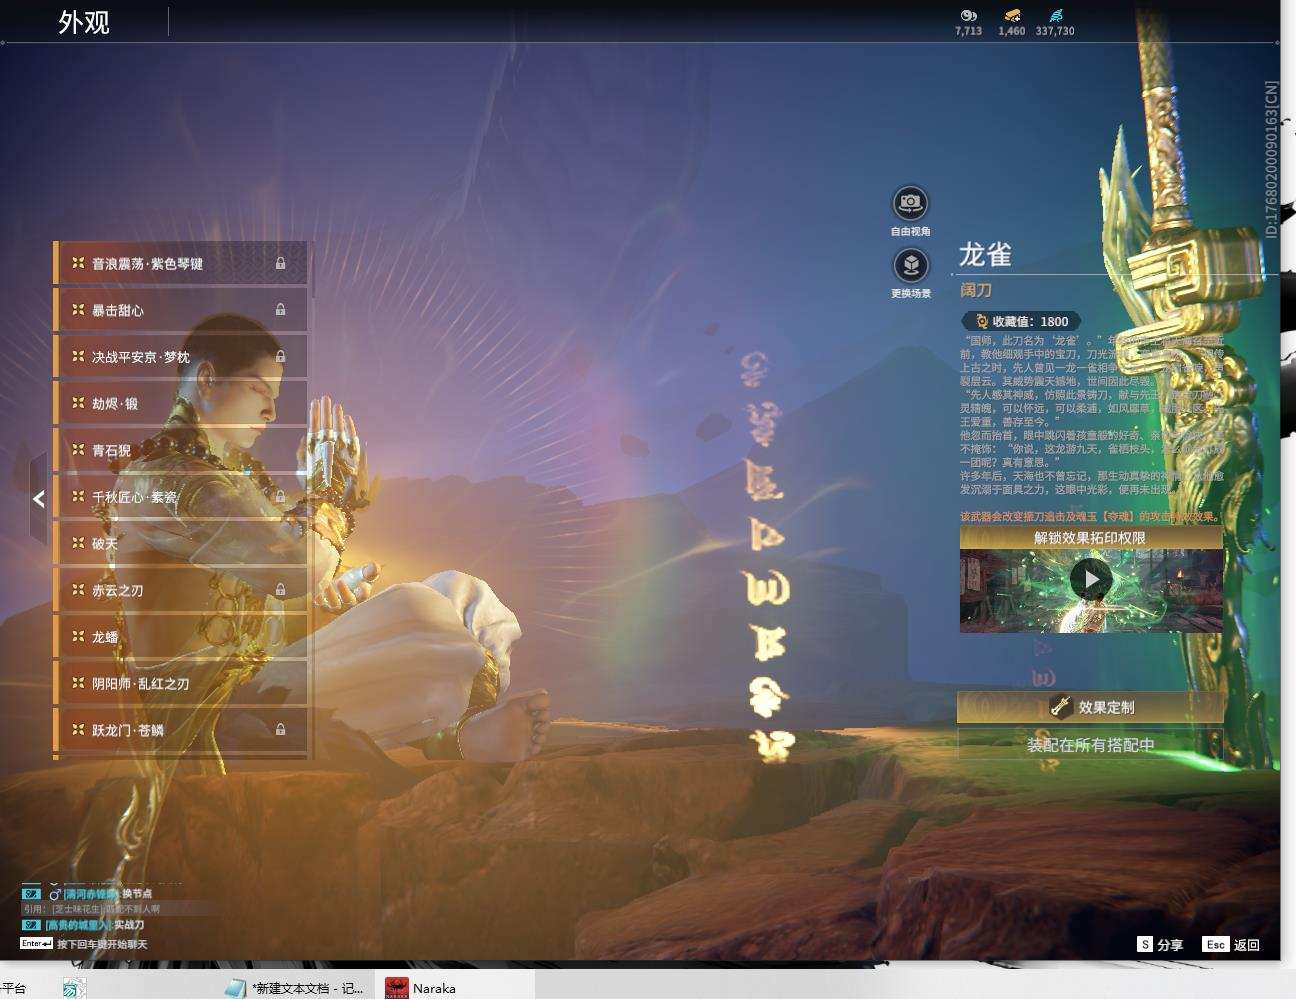
Task: Select the 跃龙门·苍鳞 skin entry
Action: pos(181,730)
